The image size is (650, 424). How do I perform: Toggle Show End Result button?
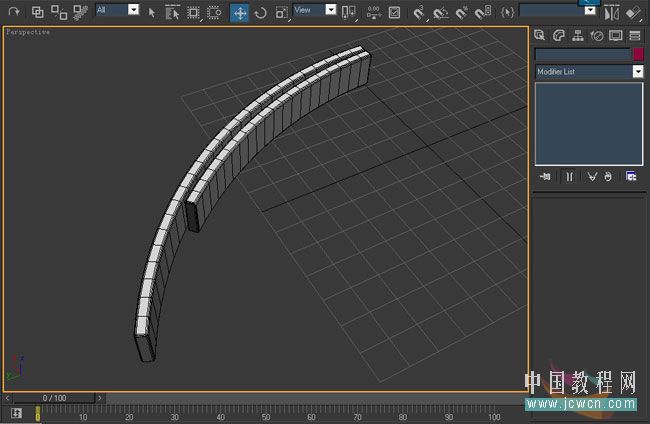570,177
